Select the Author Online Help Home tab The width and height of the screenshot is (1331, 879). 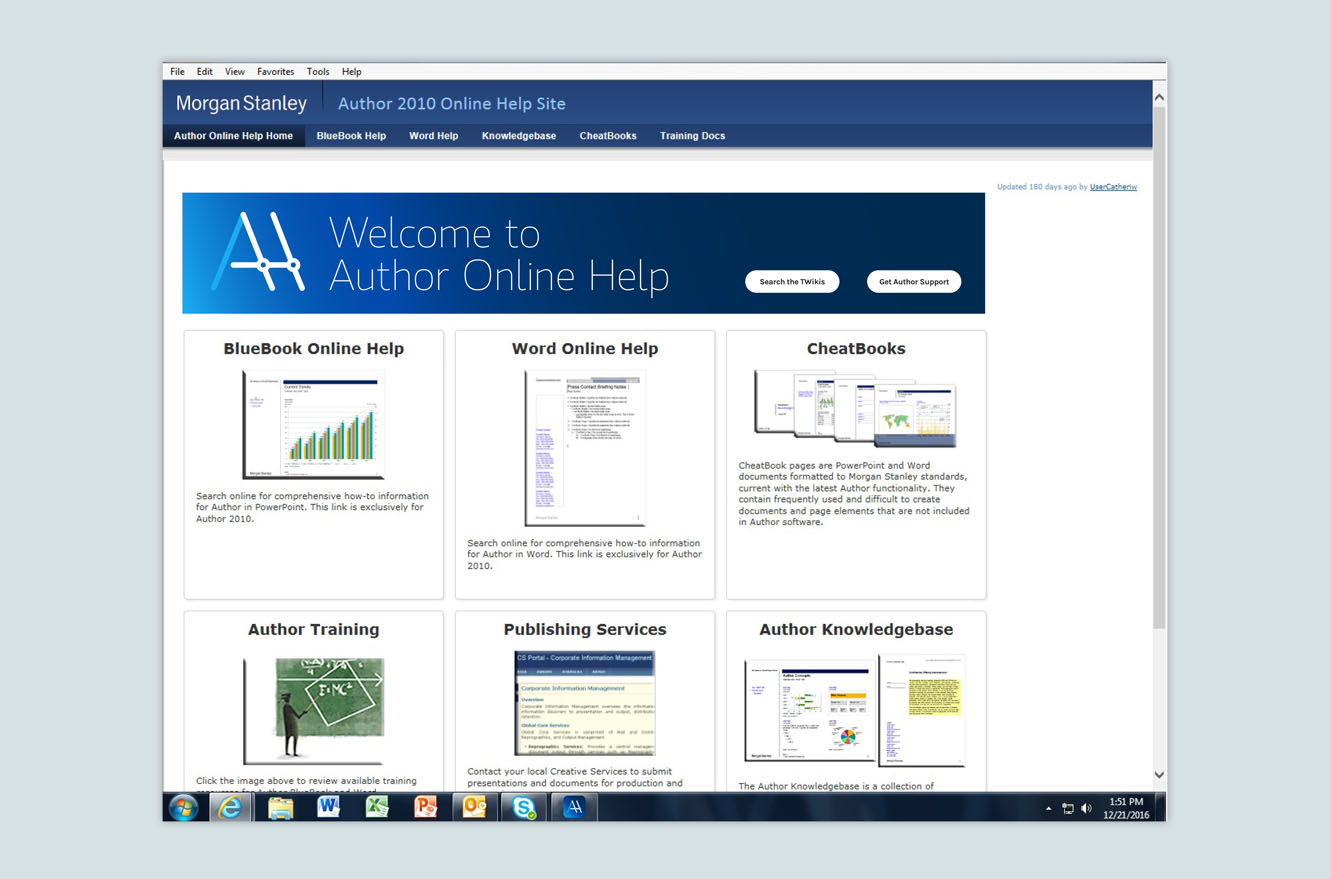click(234, 136)
